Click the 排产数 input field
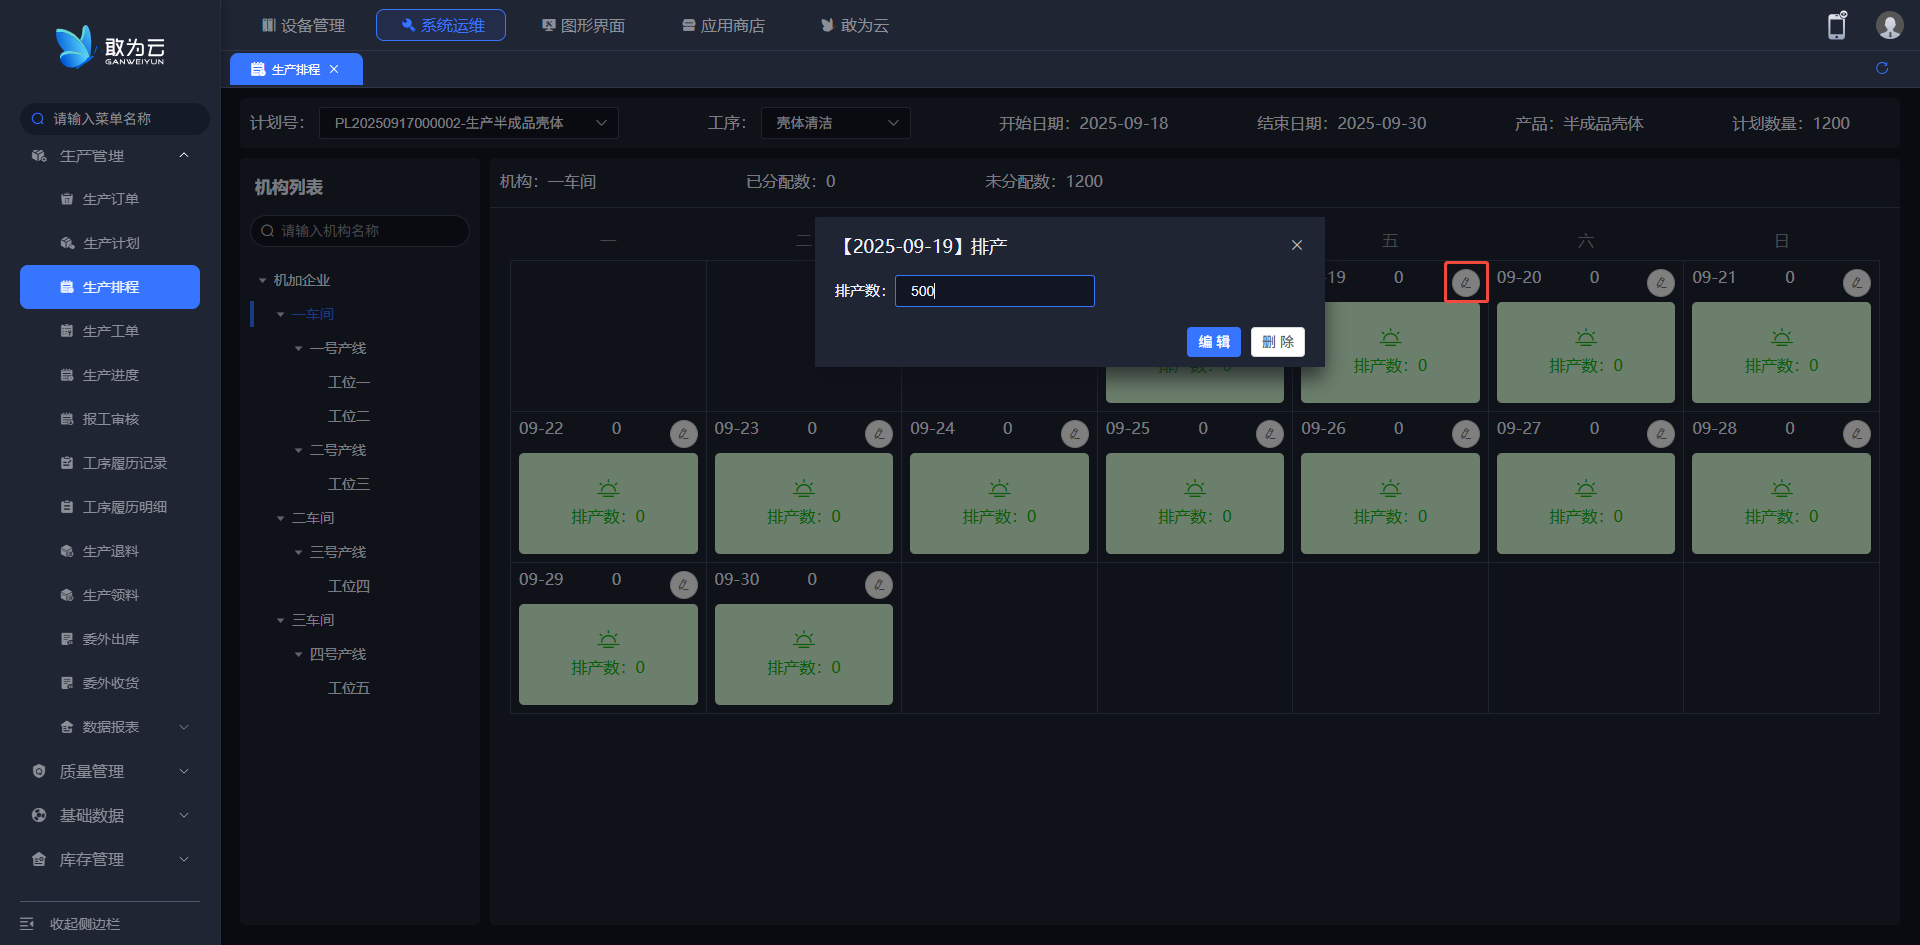The image size is (1920, 945). pos(994,291)
